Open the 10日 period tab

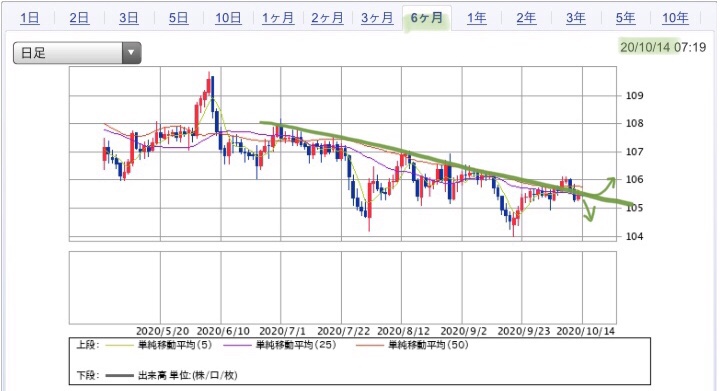(x=228, y=18)
